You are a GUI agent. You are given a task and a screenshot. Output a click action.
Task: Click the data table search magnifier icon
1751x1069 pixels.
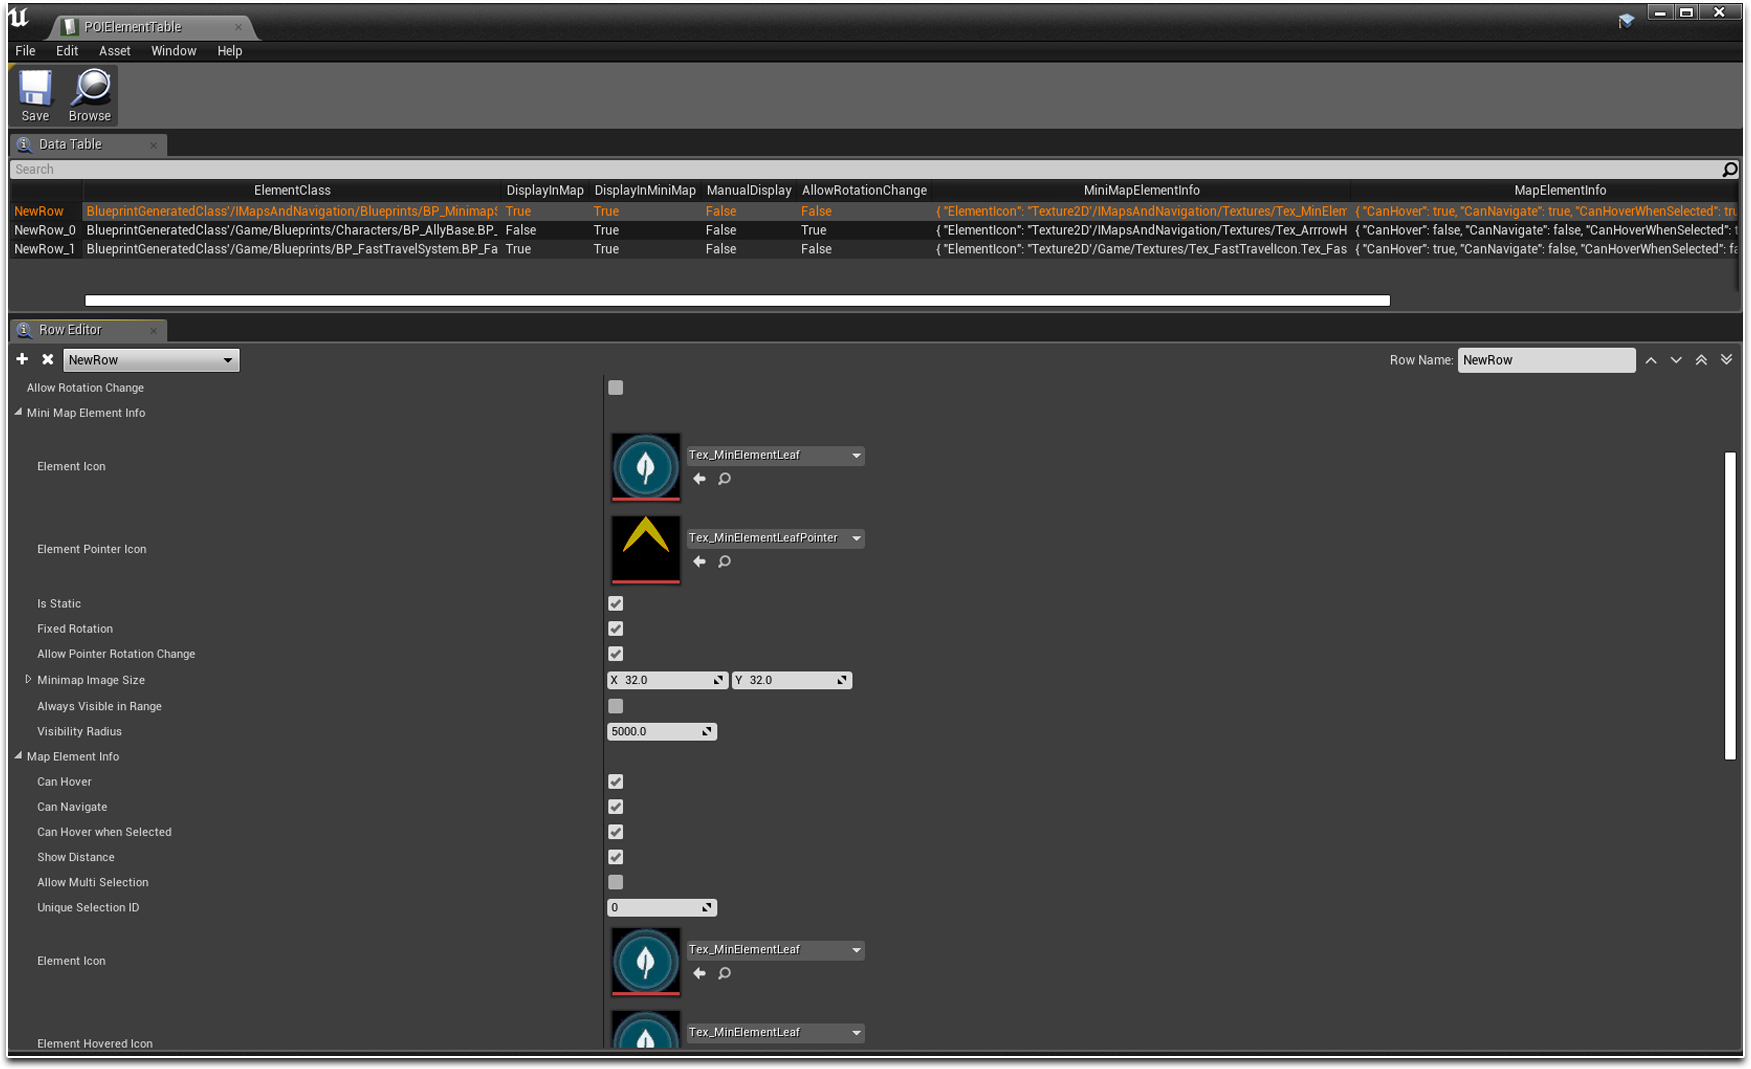pyautogui.click(x=1729, y=170)
